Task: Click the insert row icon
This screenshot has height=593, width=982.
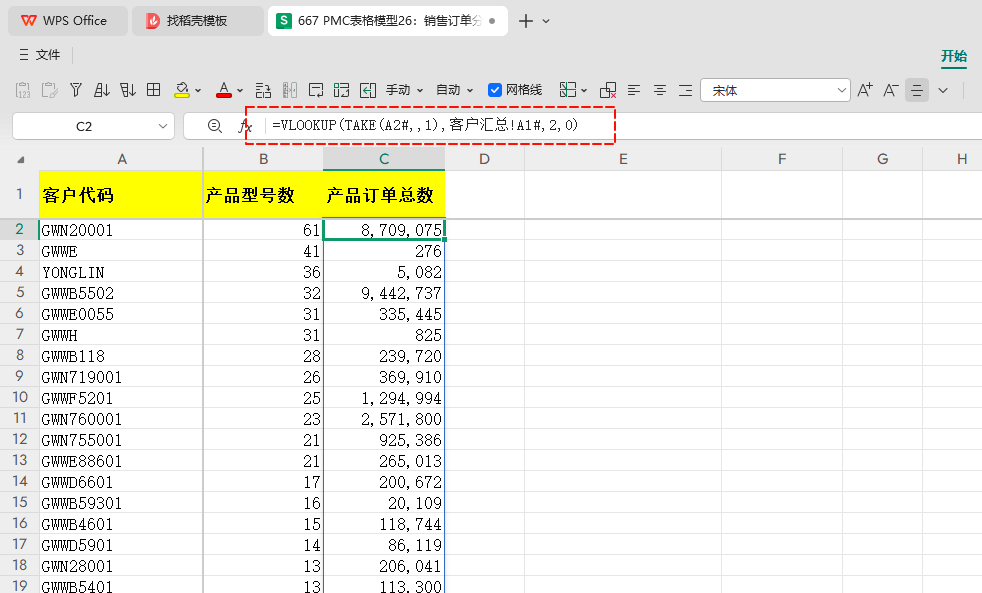Action: coord(263,90)
